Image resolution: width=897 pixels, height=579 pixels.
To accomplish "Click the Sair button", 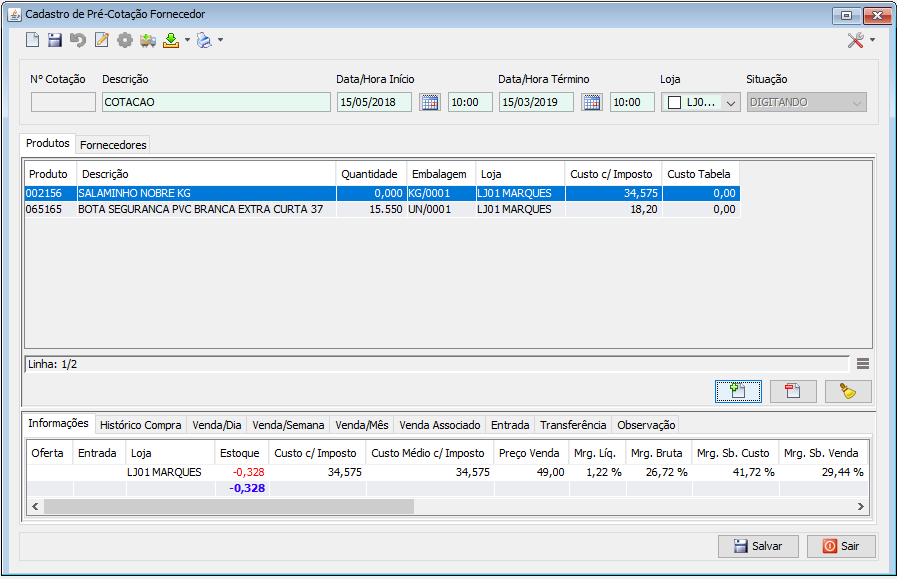I will coord(841,546).
